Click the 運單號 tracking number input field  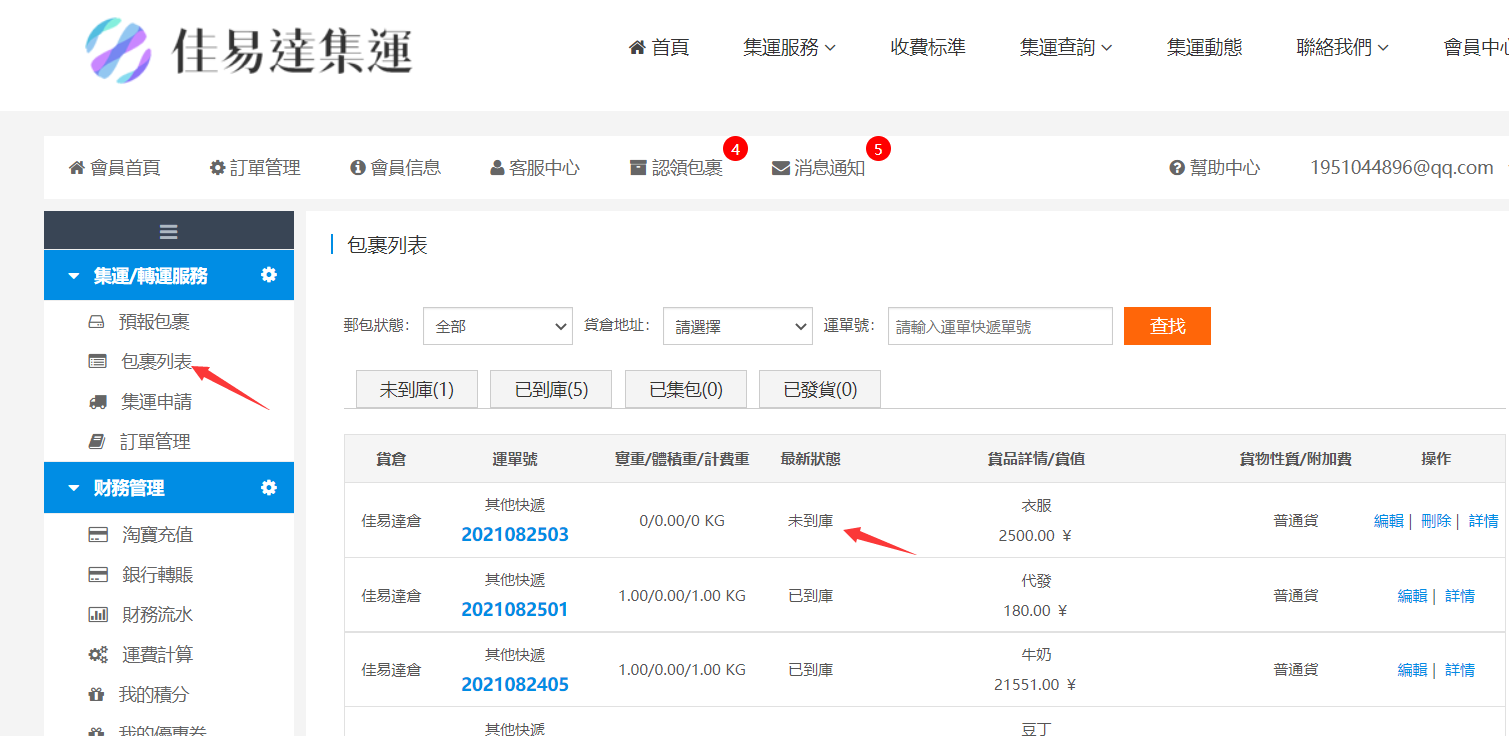click(1000, 326)
